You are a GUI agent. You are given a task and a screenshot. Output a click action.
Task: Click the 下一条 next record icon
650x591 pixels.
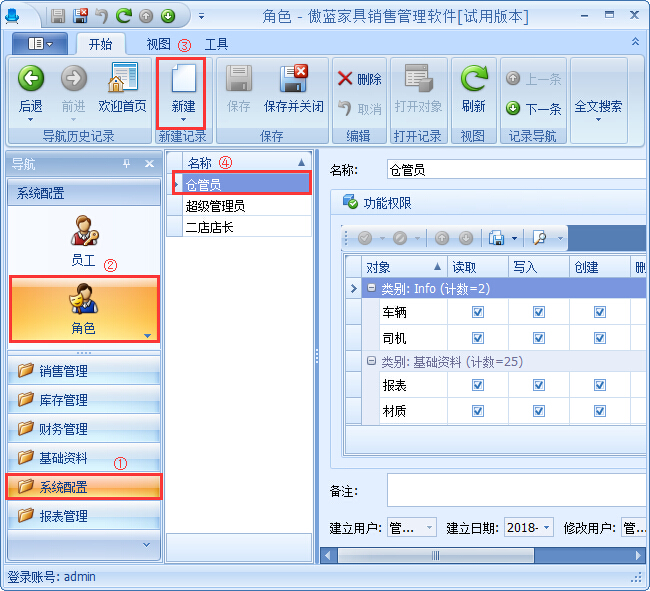point(513,109)
